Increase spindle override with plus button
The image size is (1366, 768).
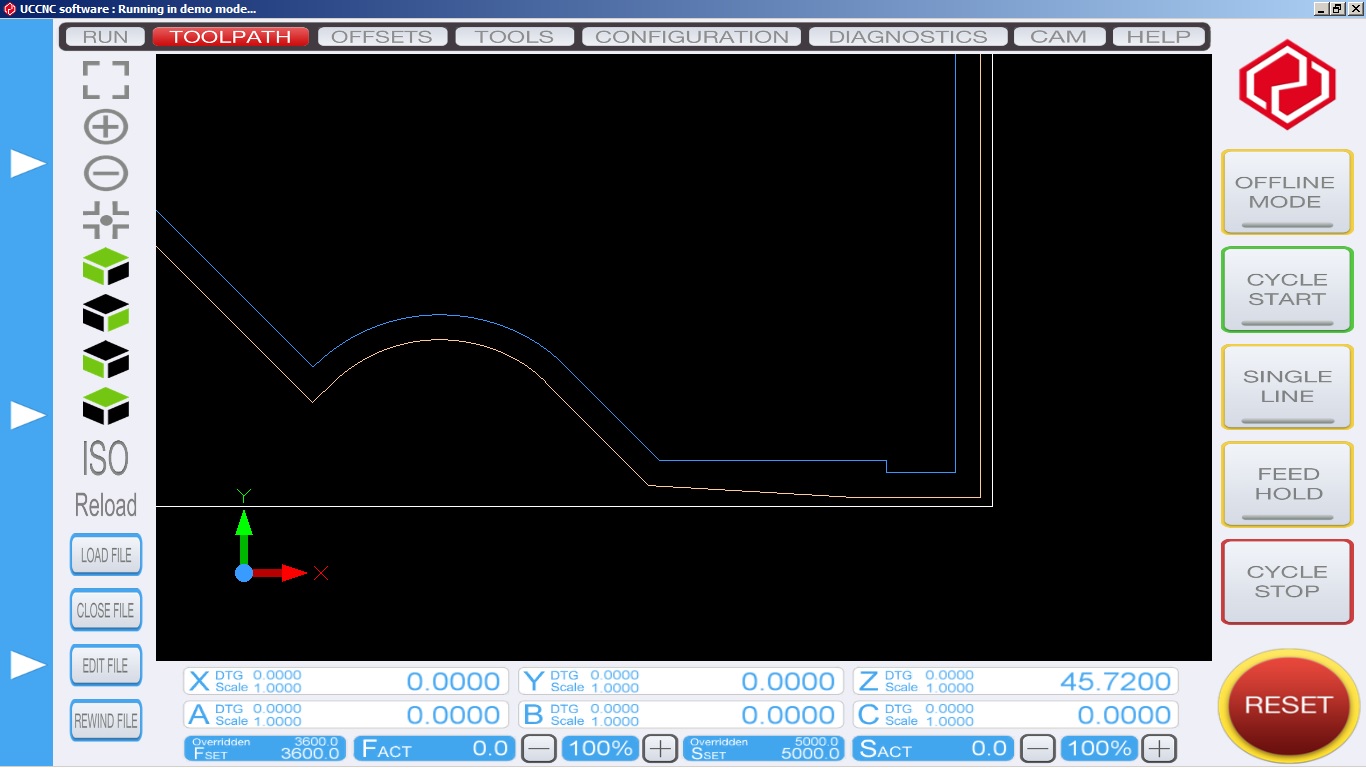pos(1159,749)
